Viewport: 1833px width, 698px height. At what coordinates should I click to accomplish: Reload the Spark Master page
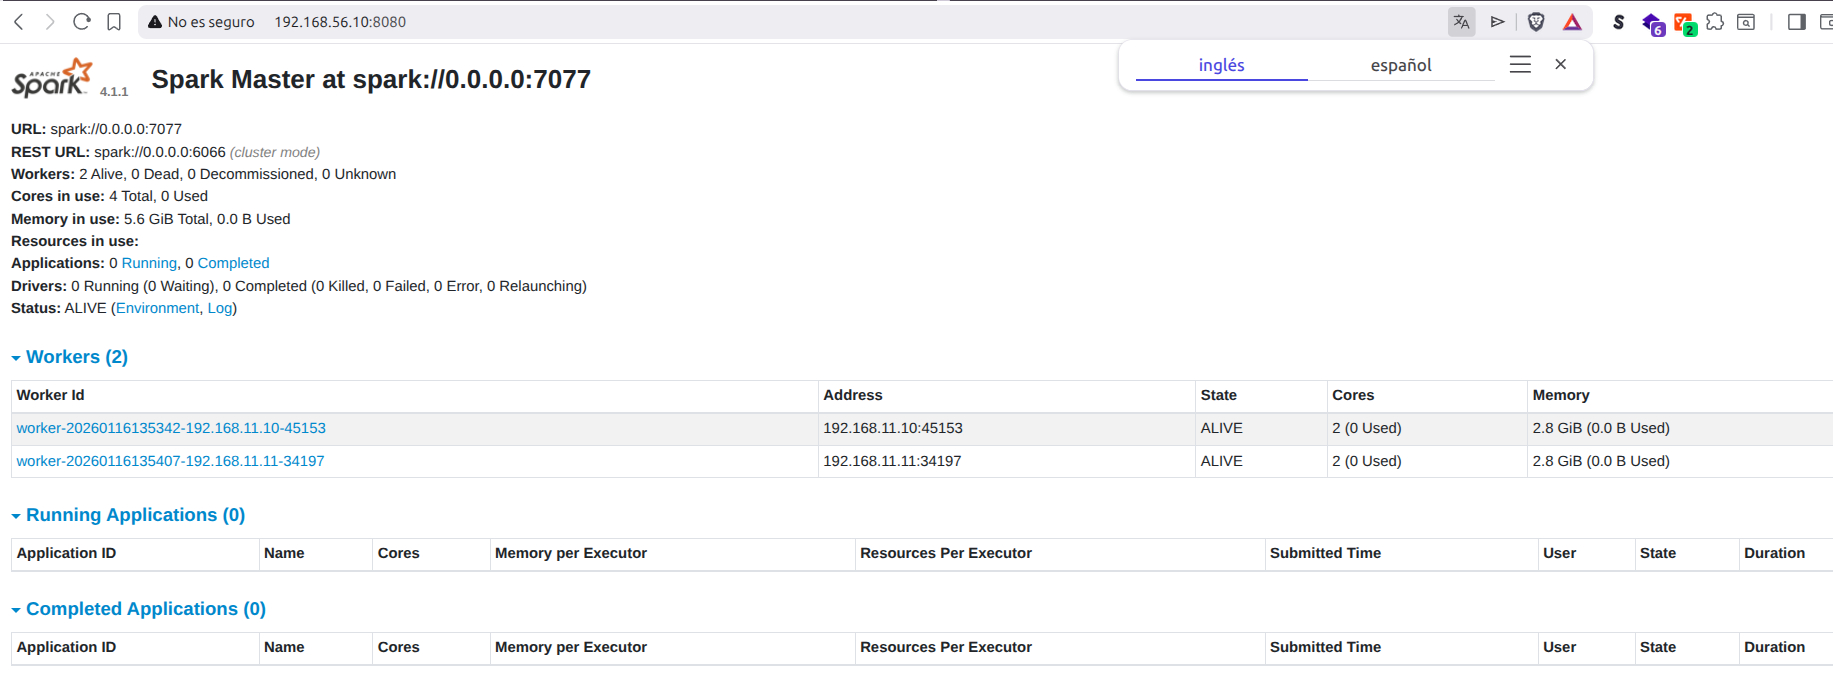[82, 22]
